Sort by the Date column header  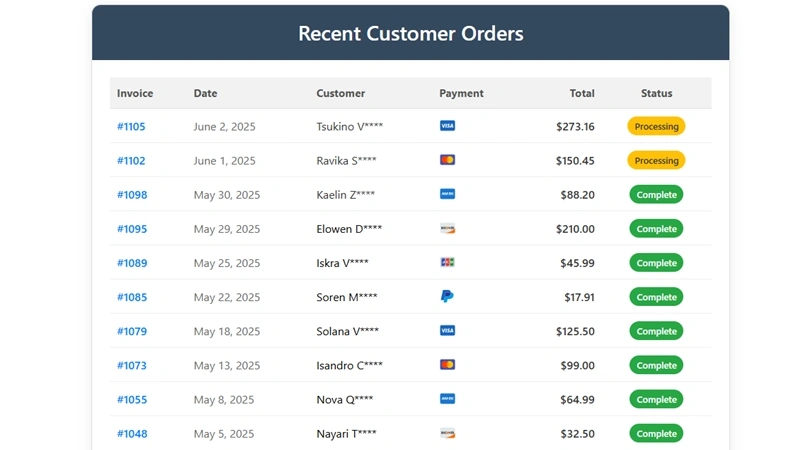(x=206, y=93)
